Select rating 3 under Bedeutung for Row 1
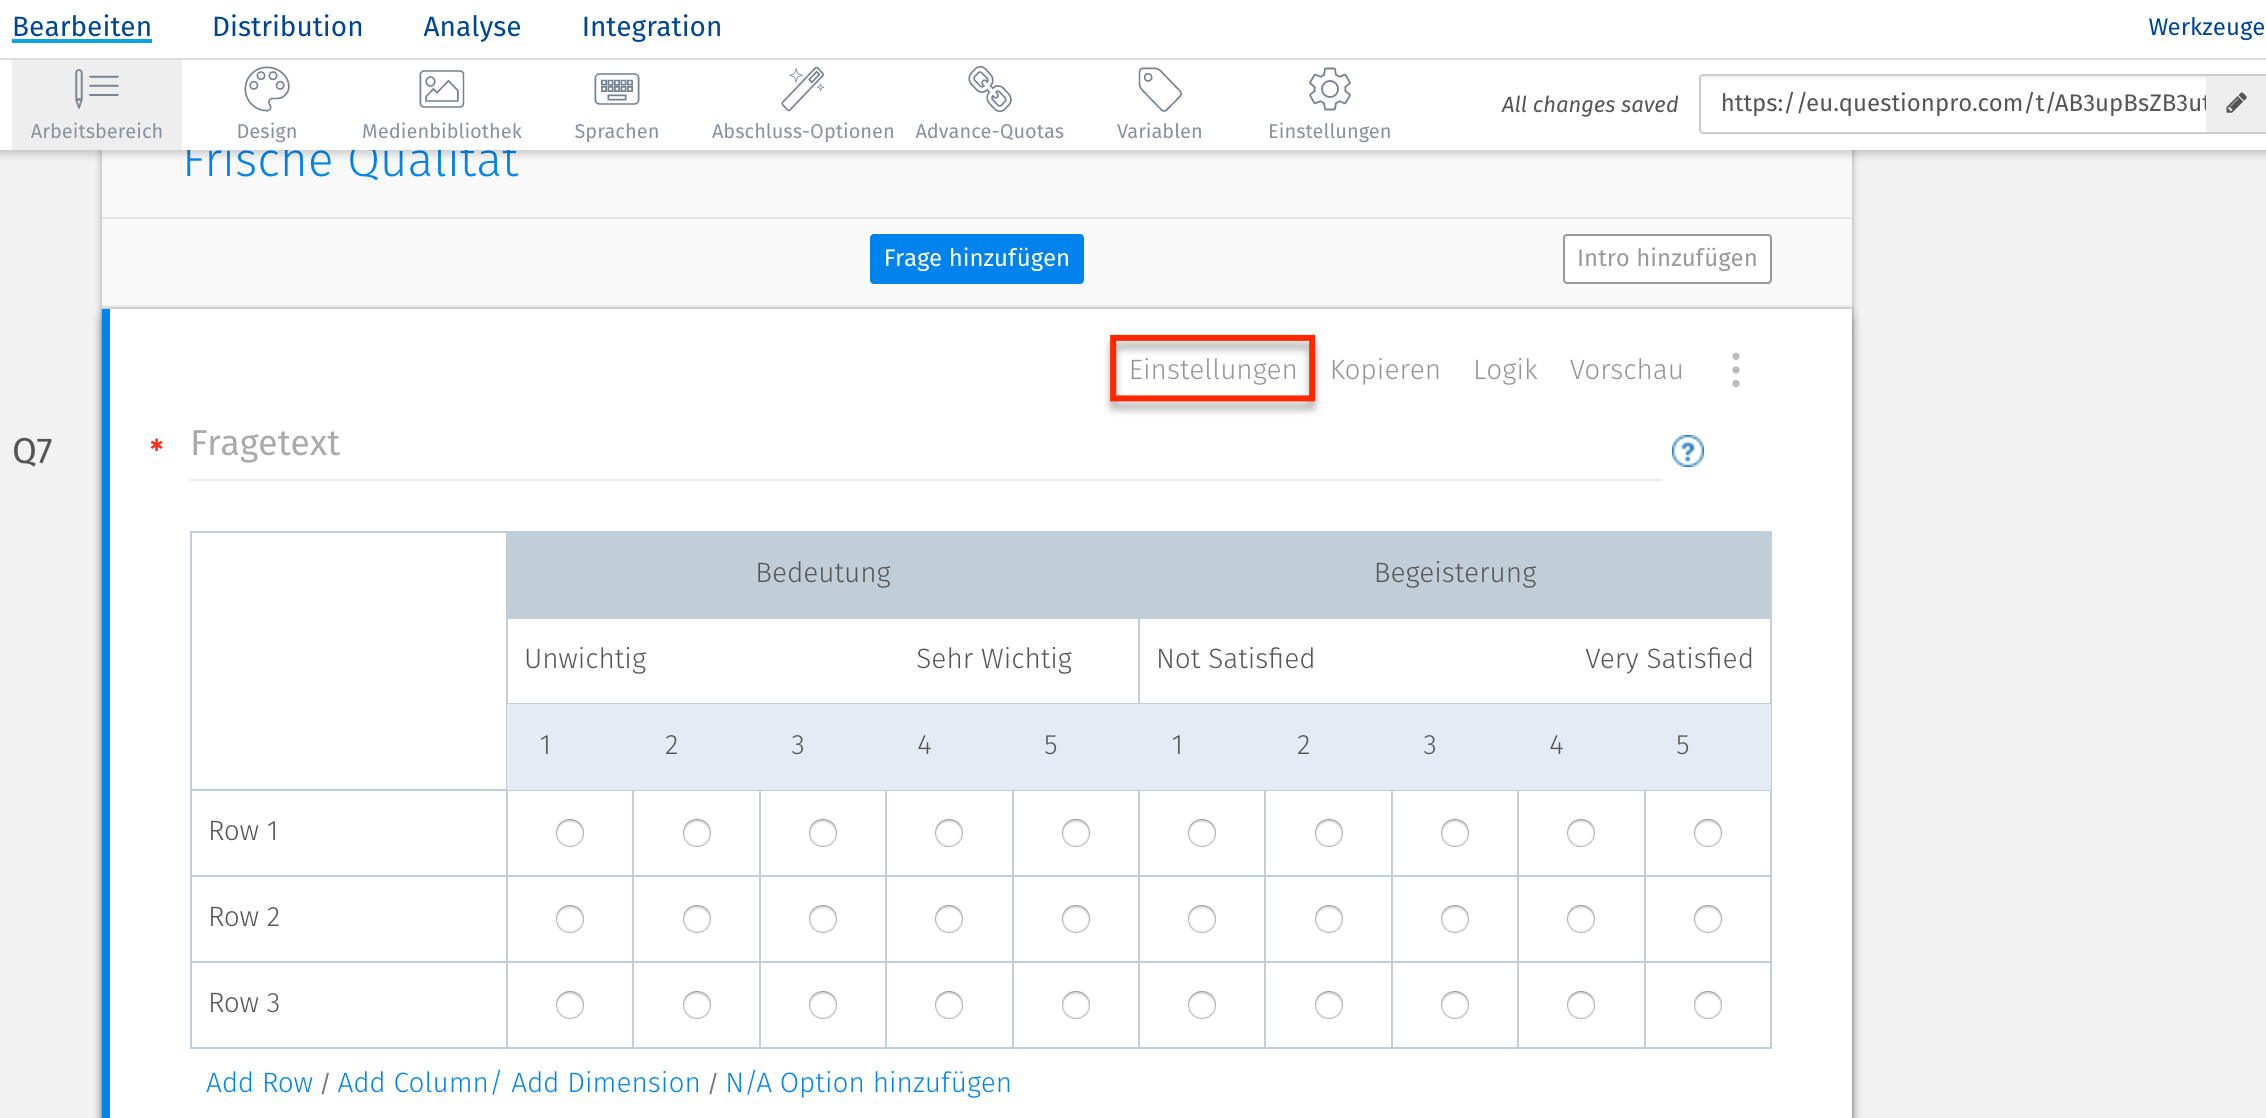The image size is (2266, 1118). pos(822,832)
